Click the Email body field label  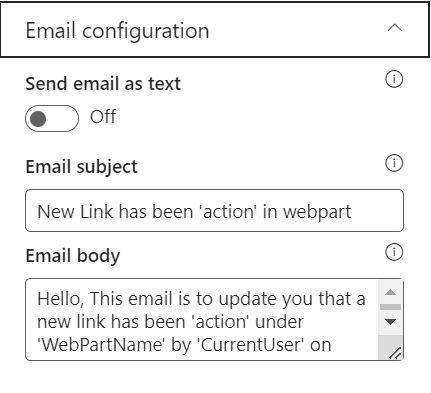click(x=73, y=256)
